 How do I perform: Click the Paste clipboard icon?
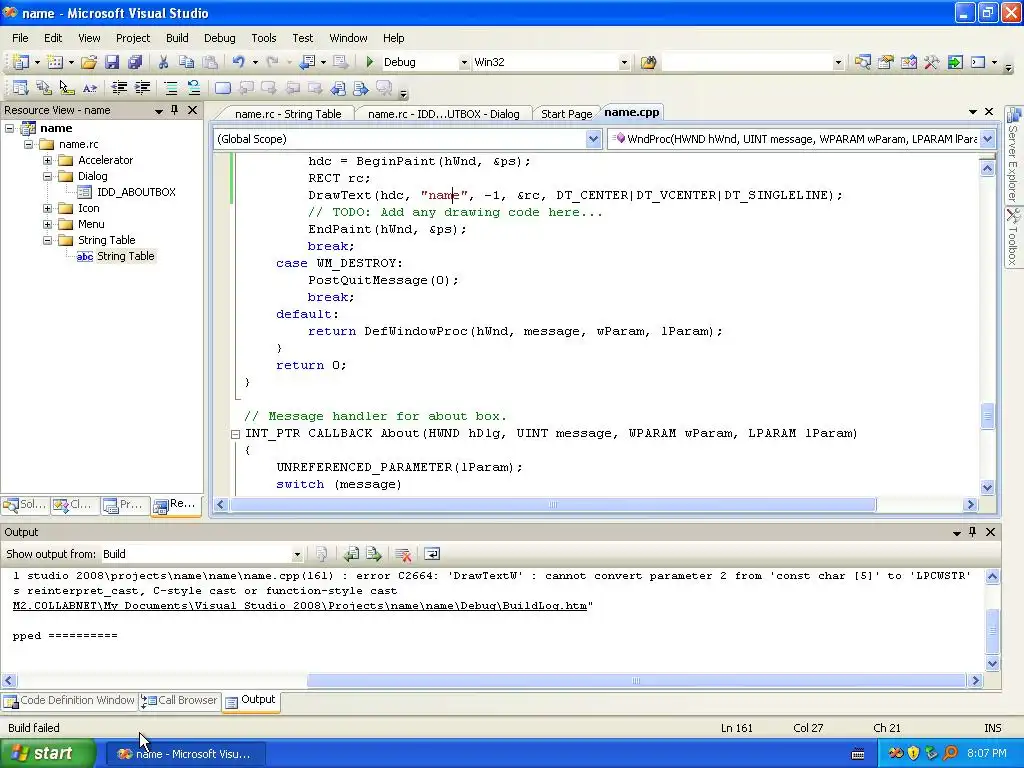pos(210,62)
